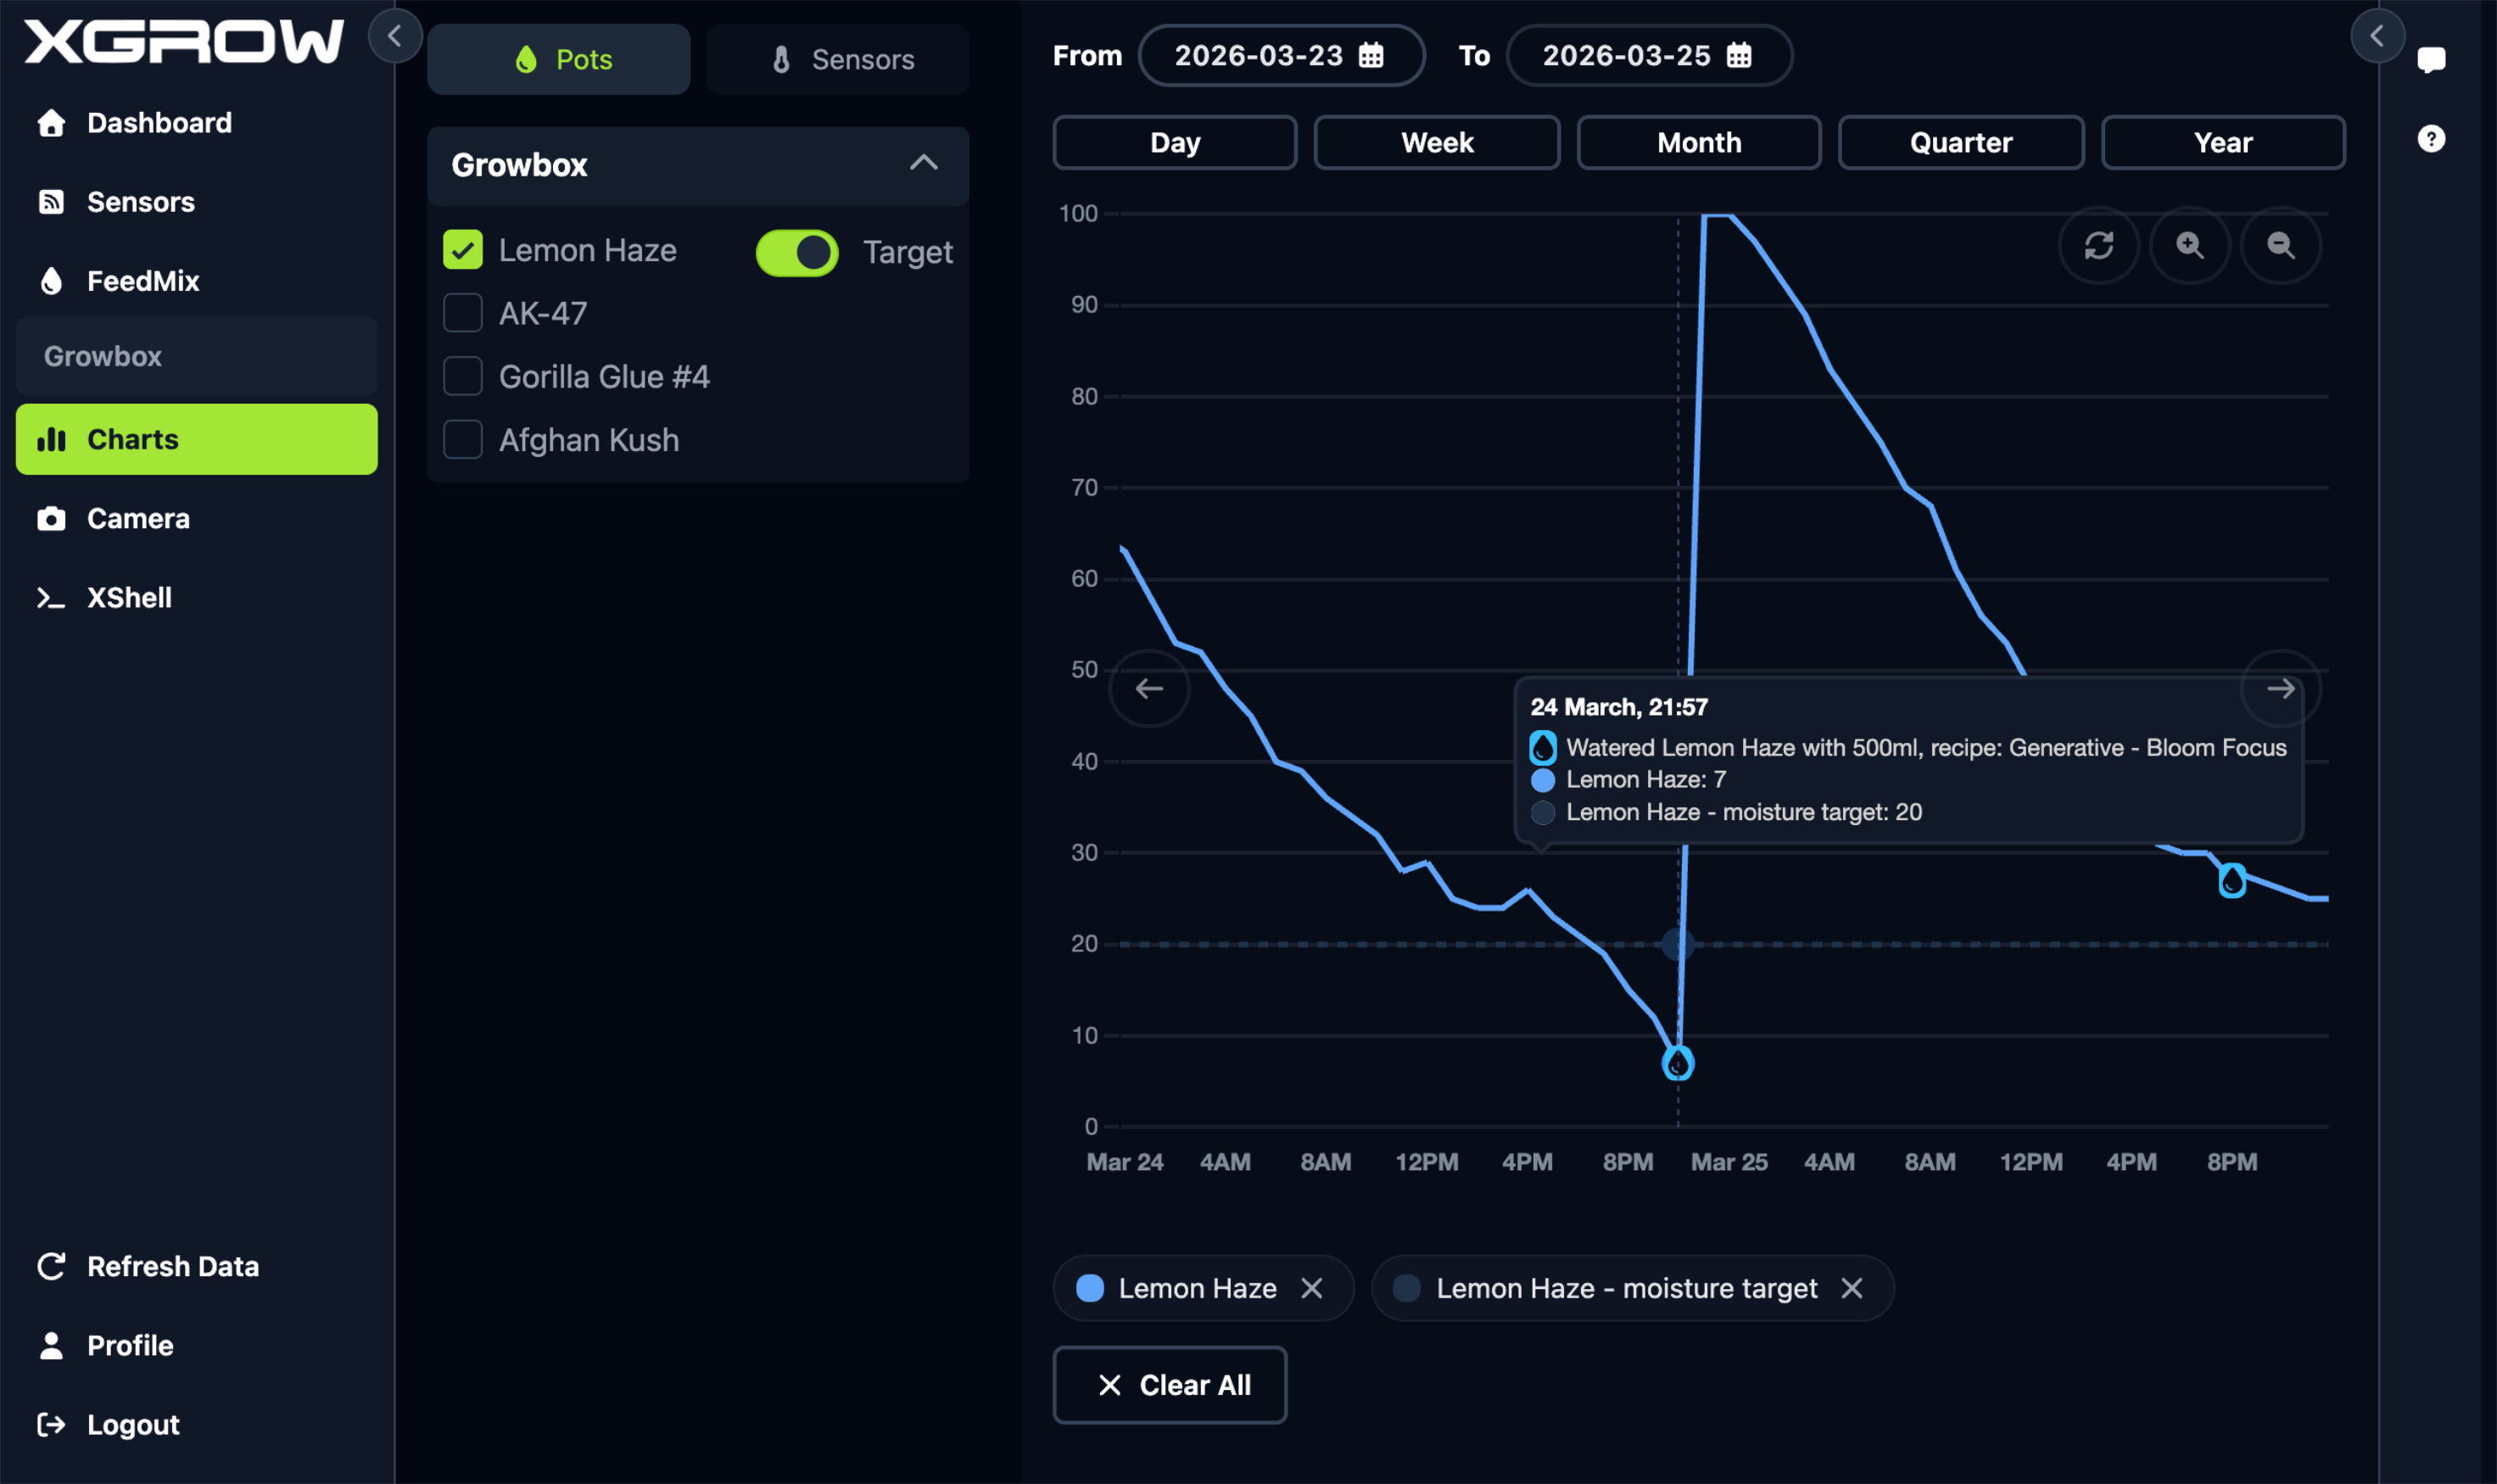Screen dimensions: 2497x1484
Task: Open the Camera view
Action: click(138, 518)
